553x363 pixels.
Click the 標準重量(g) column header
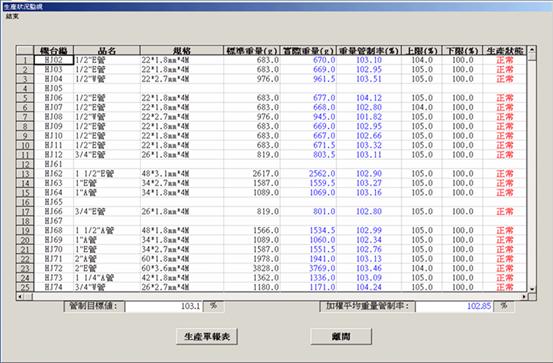(252, 50)
